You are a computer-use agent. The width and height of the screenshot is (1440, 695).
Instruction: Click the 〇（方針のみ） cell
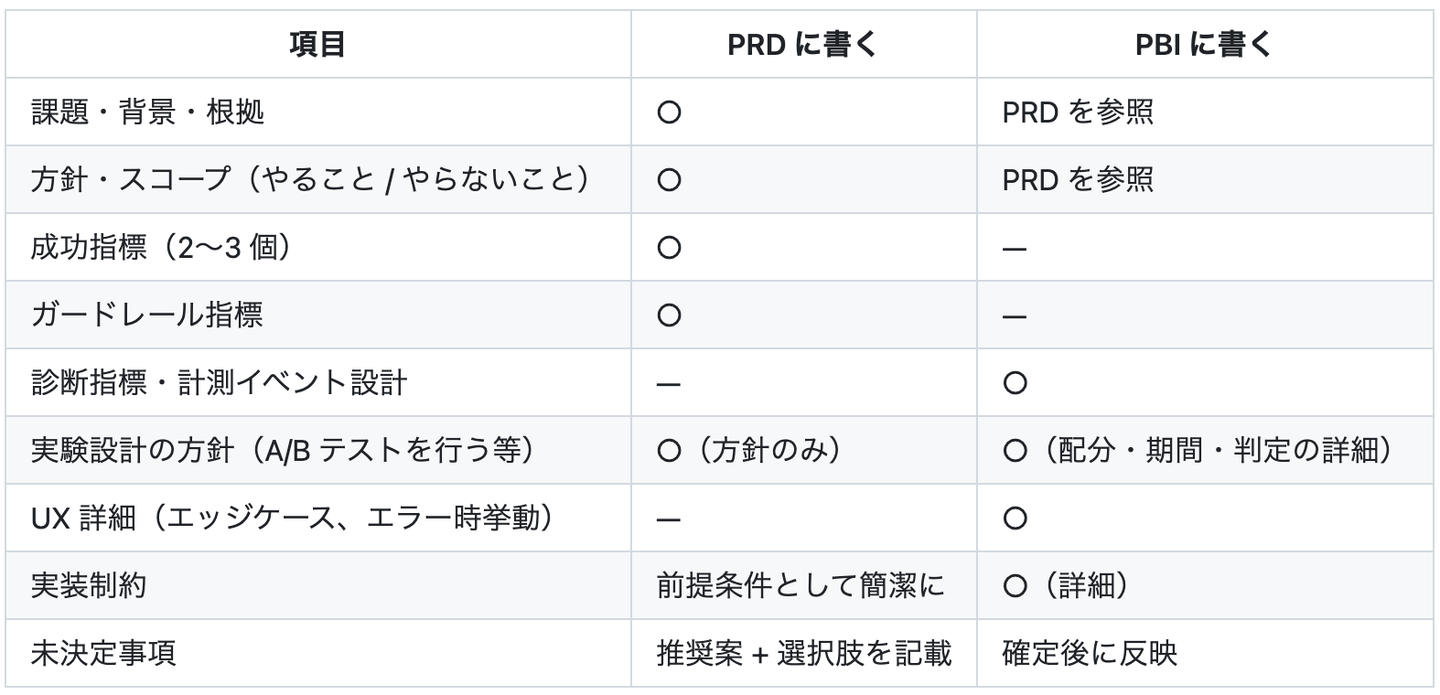(x=750, y=451)
